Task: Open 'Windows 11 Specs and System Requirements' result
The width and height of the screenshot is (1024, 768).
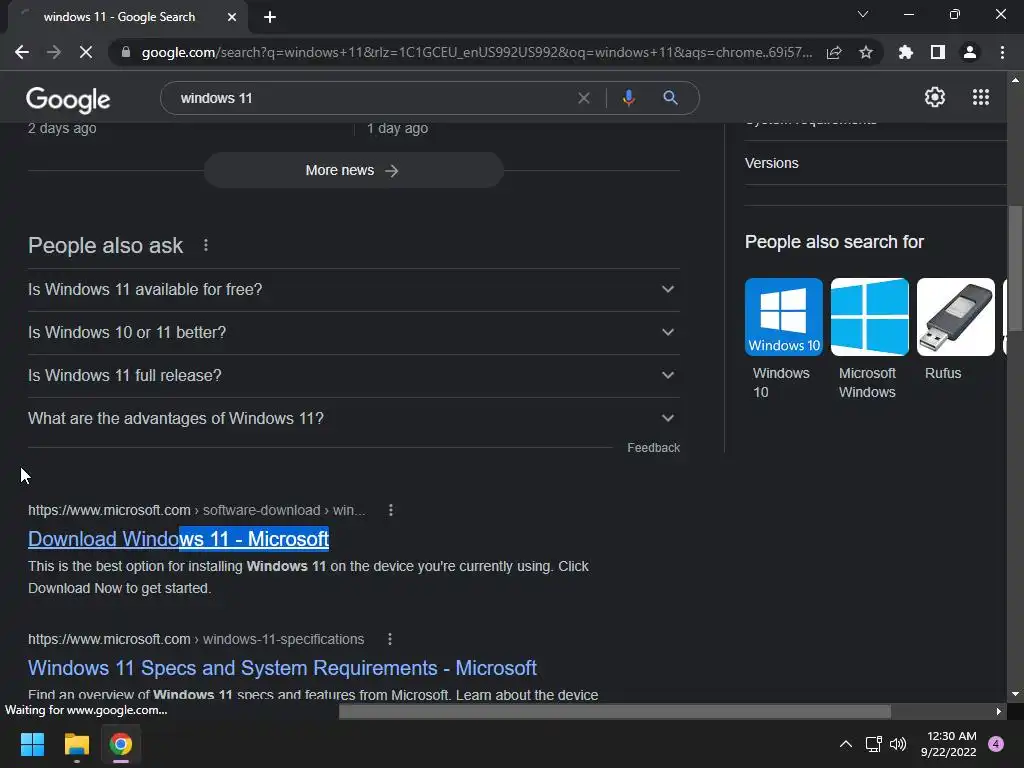Action: coord(282,668)
